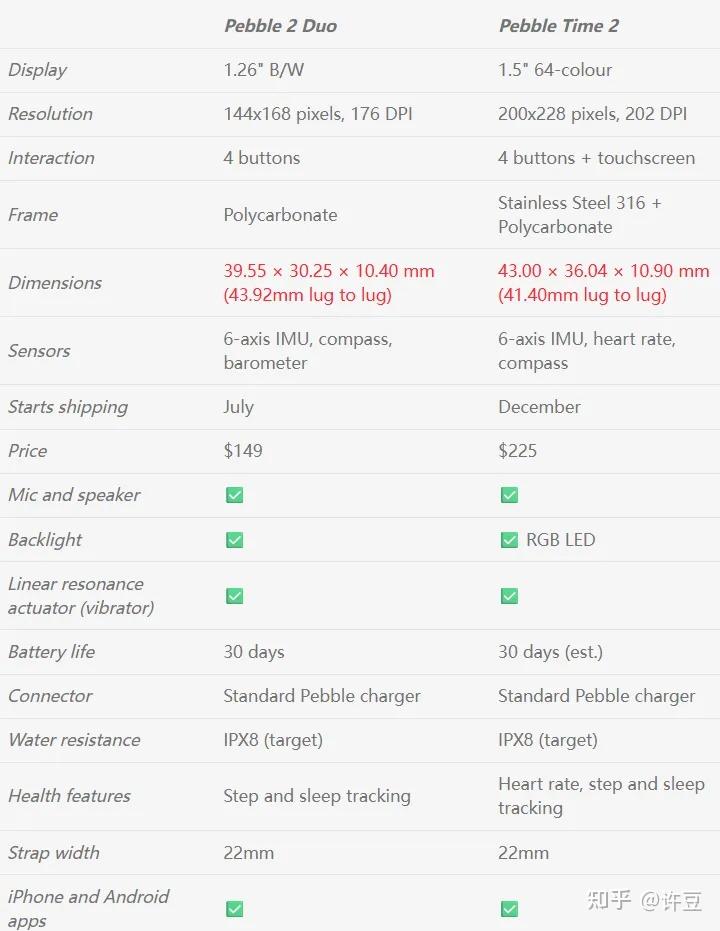Click the green checkmark beside RGB LED
The width and height of the screenshot is (720, 931).
click(509, 540)
